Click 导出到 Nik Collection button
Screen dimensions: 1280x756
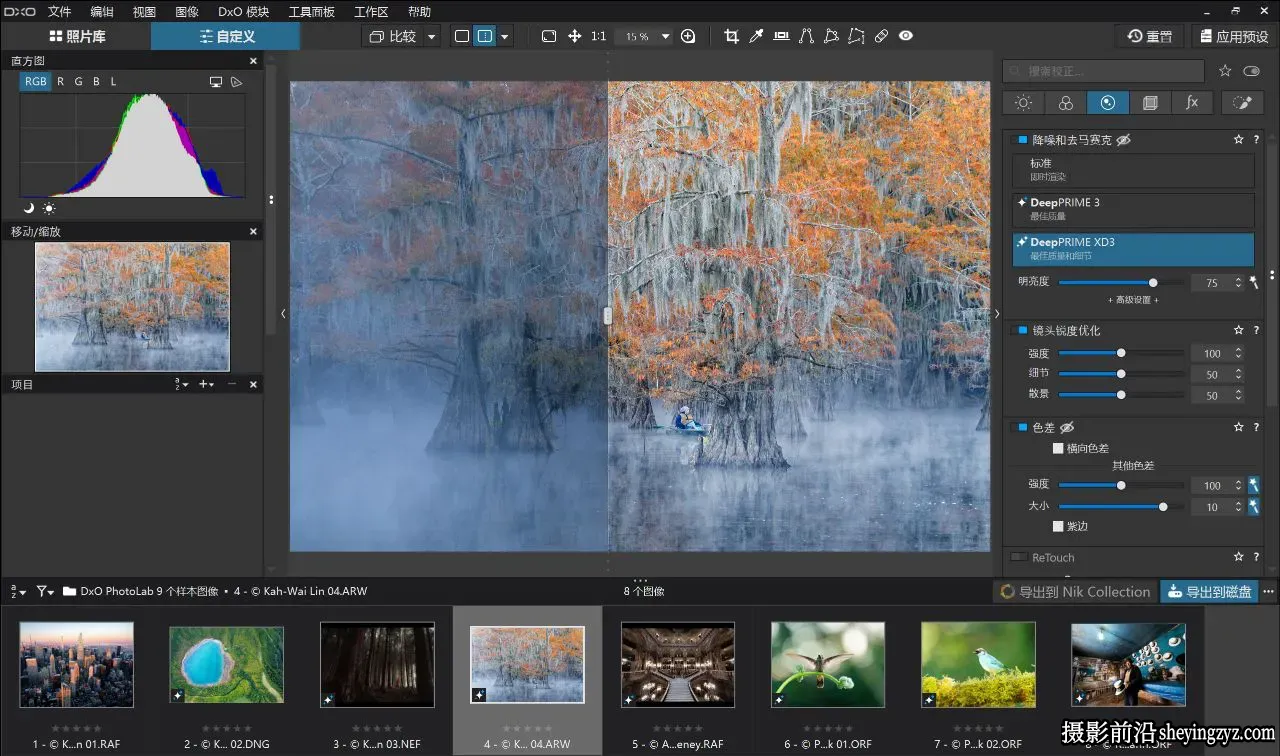(x=1075, y=592)
